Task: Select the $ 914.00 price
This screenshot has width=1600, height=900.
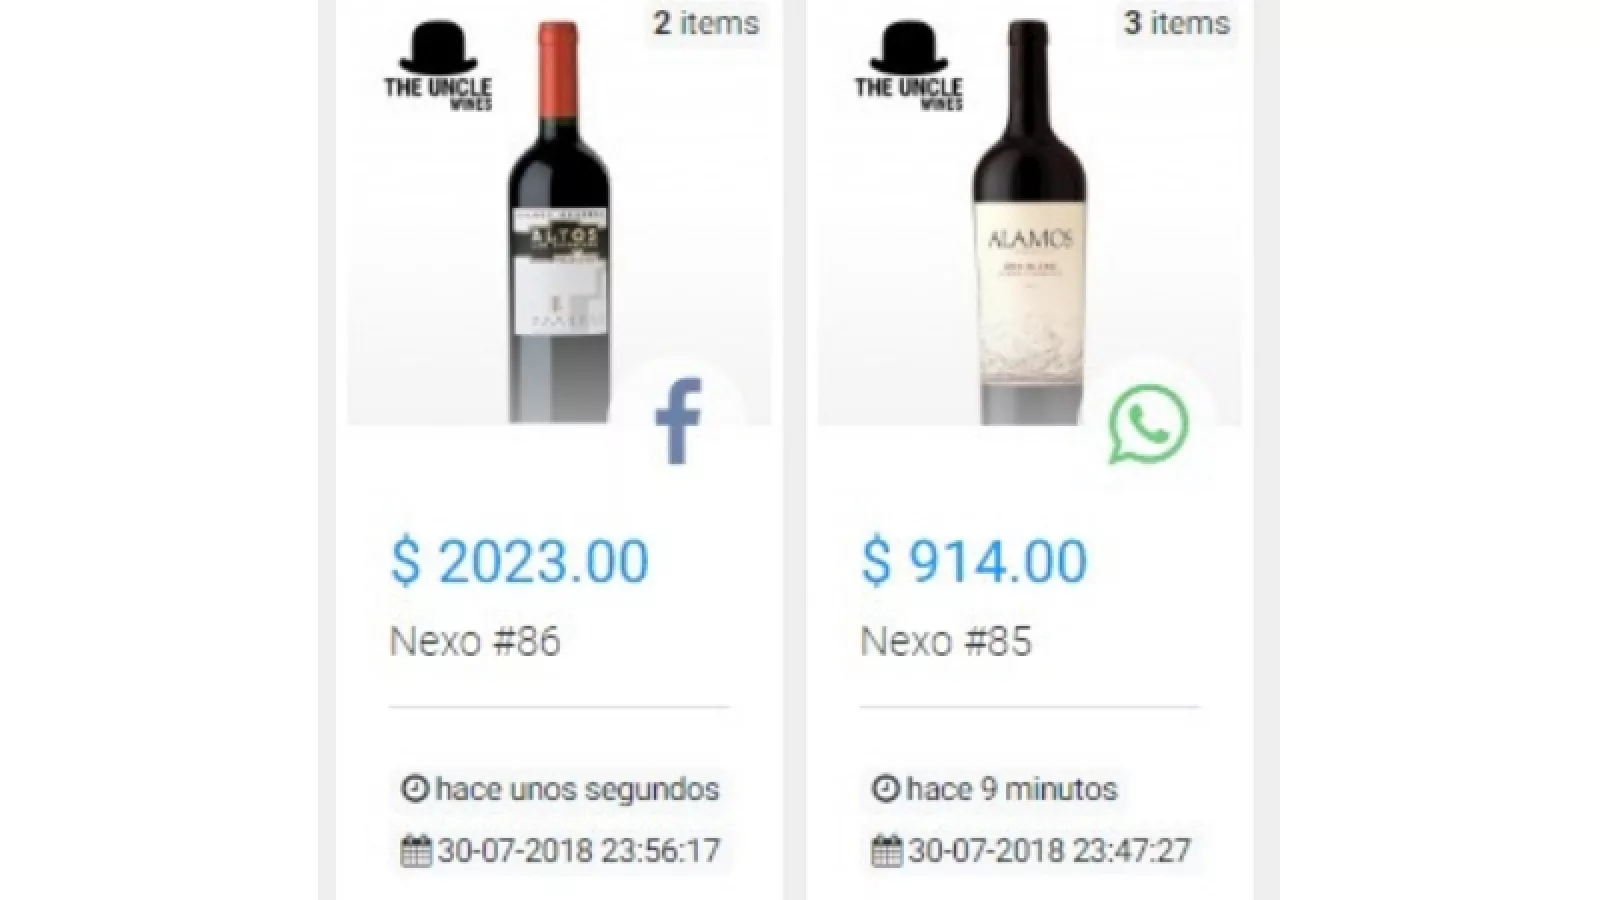Action: (x=974, y=561)
